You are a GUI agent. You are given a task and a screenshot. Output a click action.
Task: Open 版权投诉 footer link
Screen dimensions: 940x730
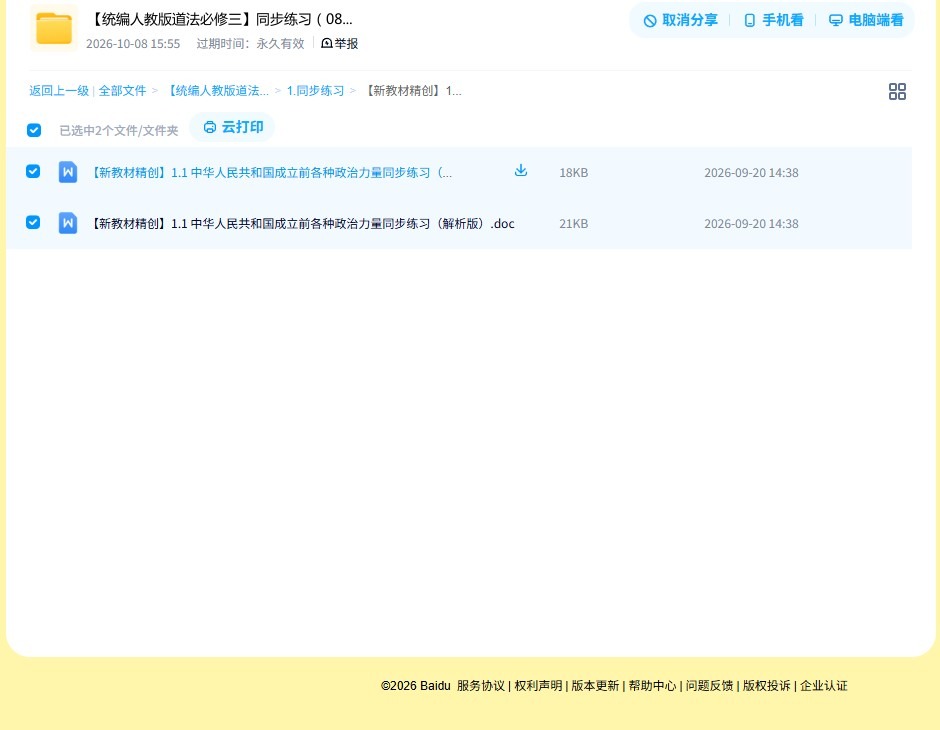767,686
